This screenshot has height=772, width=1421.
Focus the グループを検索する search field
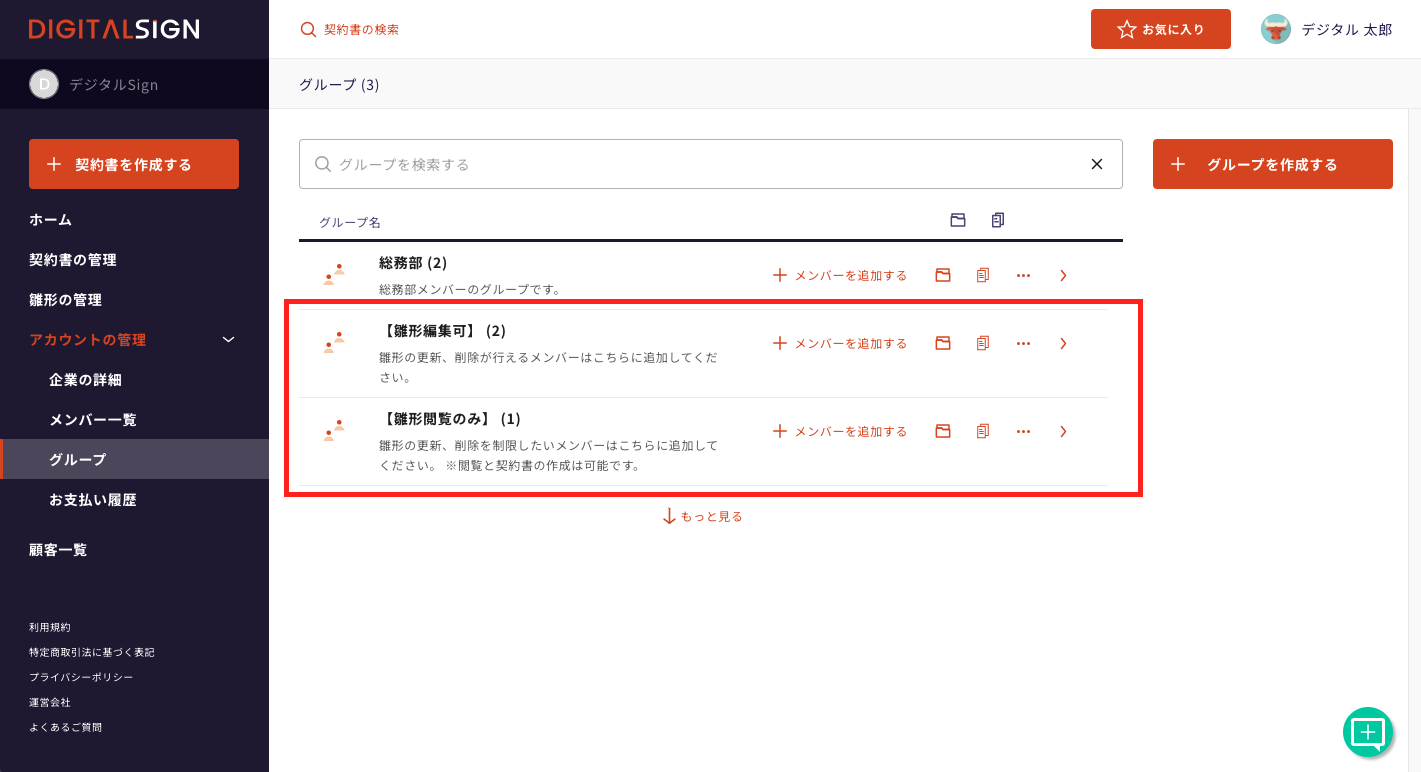[x=700, y=164]
